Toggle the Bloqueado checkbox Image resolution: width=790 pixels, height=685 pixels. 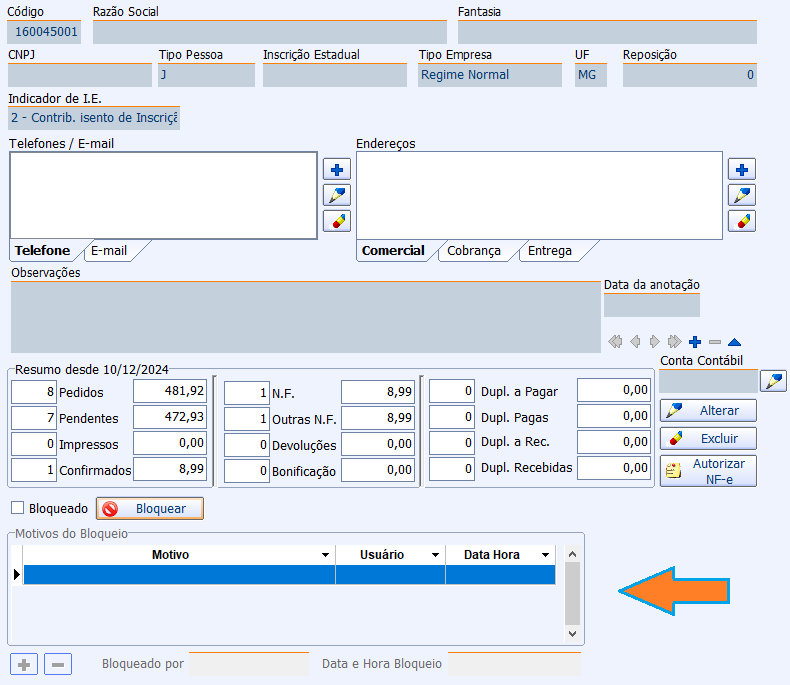(x=17, y=508)
